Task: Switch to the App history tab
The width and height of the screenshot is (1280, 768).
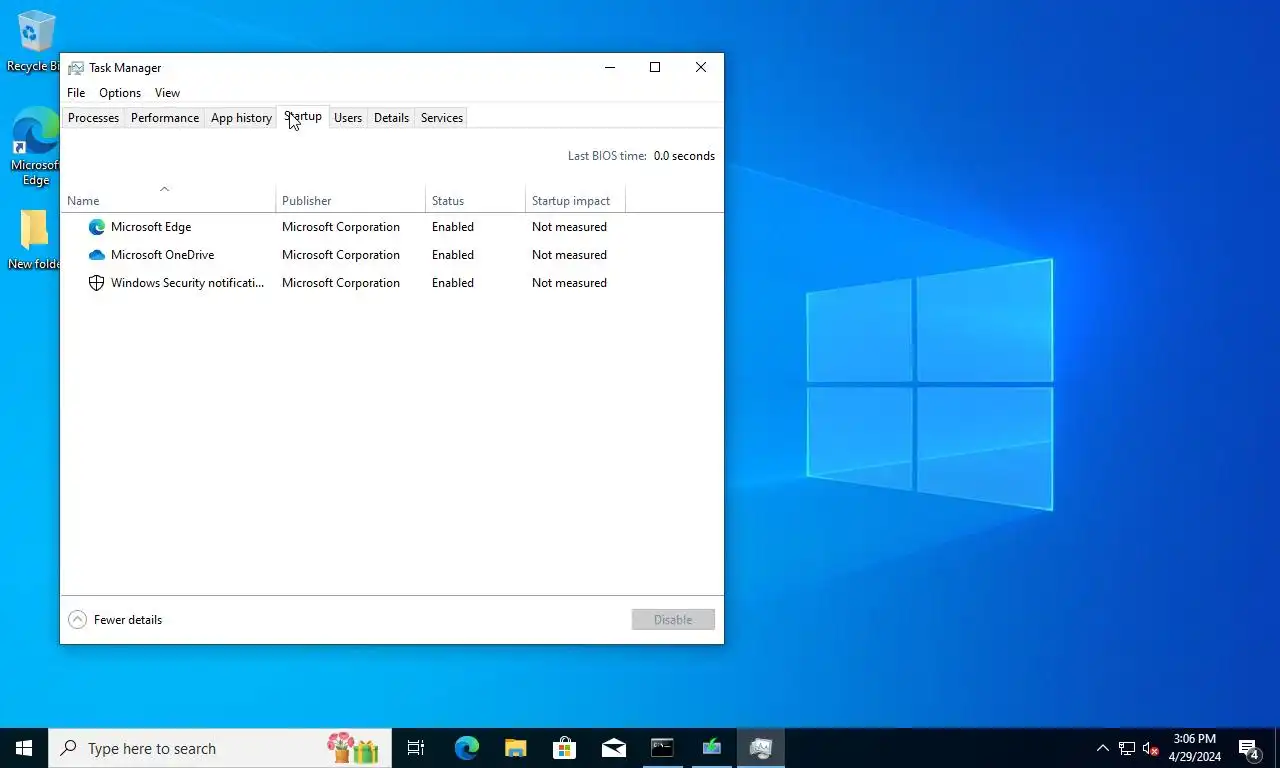Action: (241, 118)
